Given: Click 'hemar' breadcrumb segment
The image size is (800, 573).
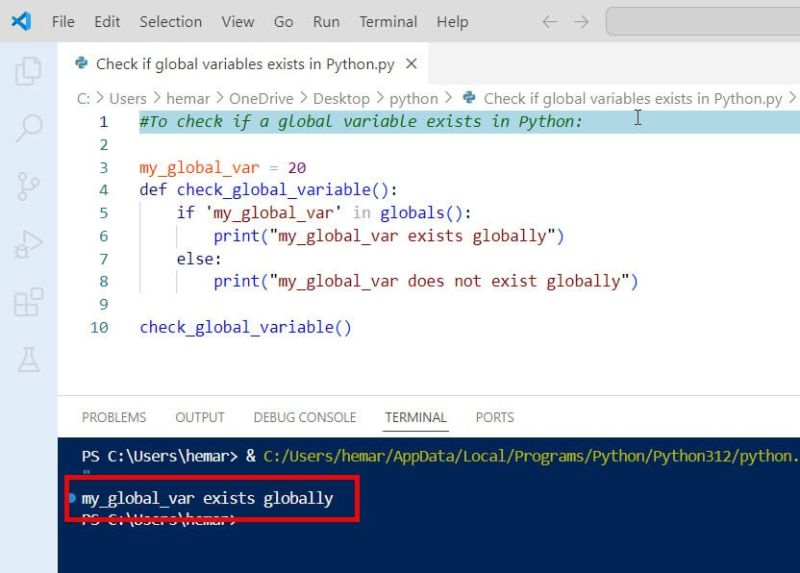Looking at the screenshot, I should tap(188, 98).
